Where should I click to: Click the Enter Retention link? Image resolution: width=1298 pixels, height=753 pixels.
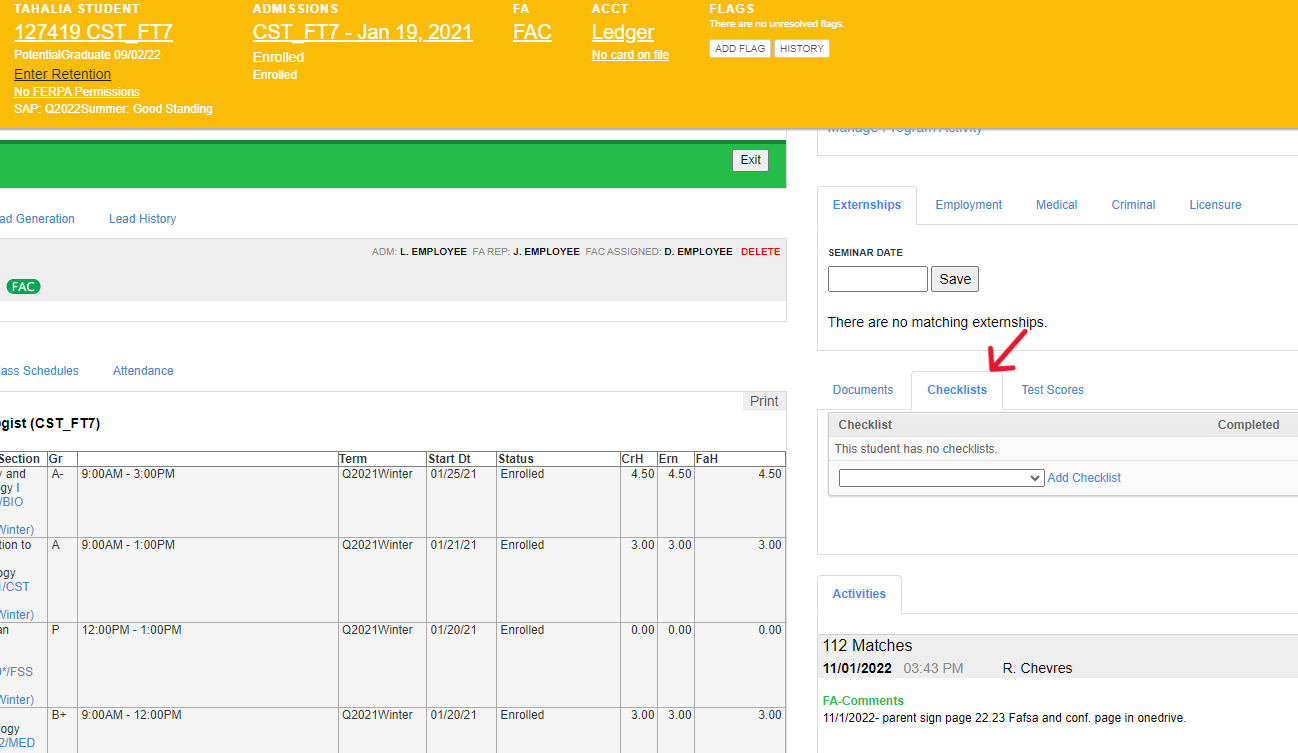pyautogui.click(x=62, y=74)
